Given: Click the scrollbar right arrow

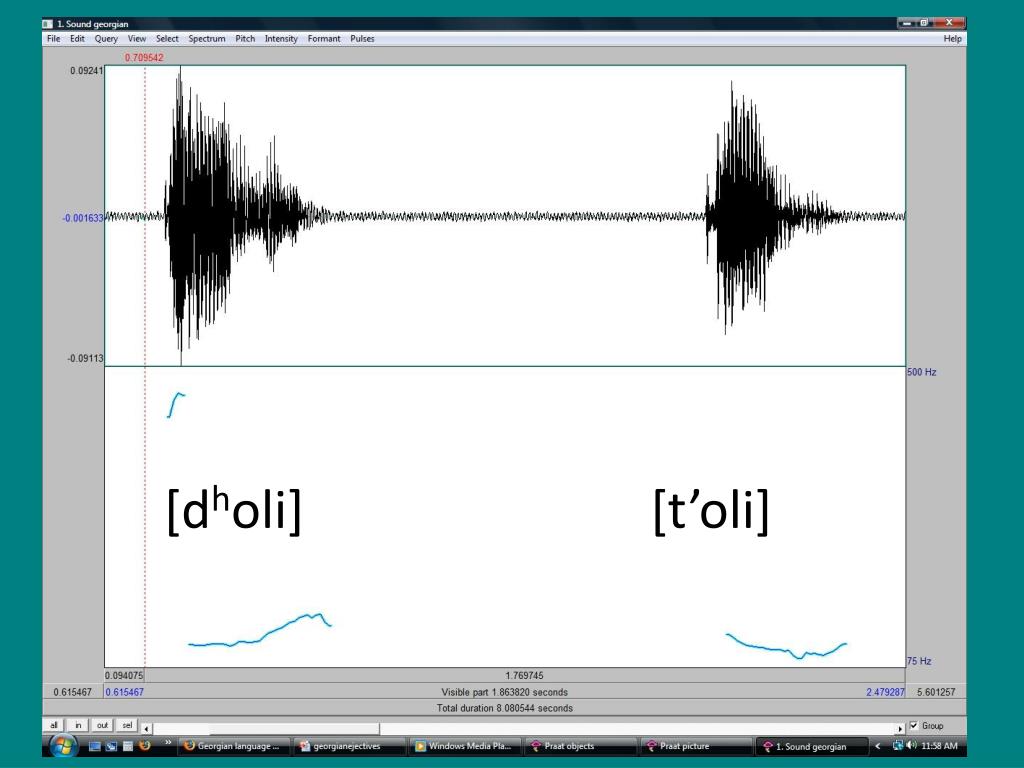Looking at the screenshot, I should 900,728.
